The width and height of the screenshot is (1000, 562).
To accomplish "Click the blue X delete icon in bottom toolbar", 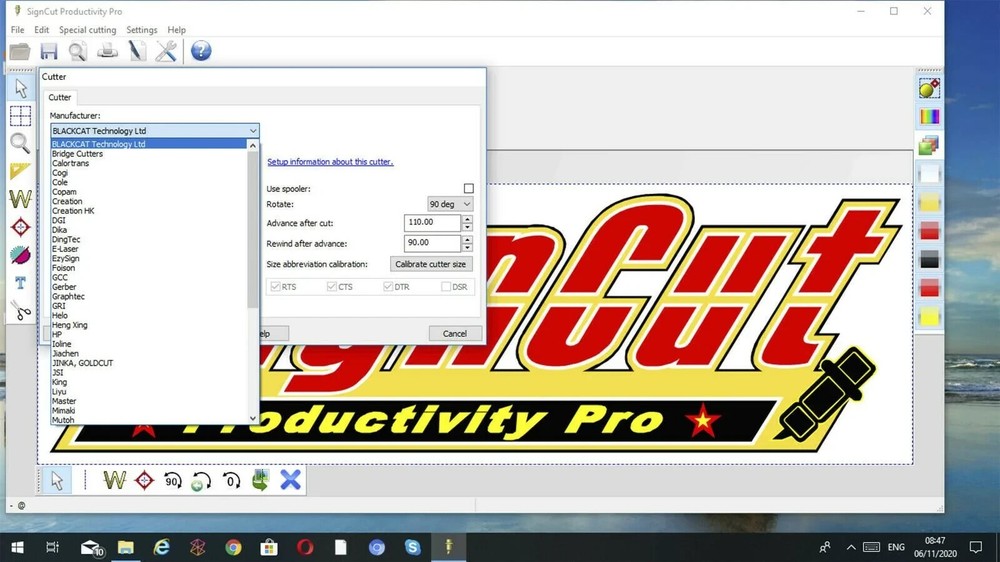I will (x=290, y=480).
